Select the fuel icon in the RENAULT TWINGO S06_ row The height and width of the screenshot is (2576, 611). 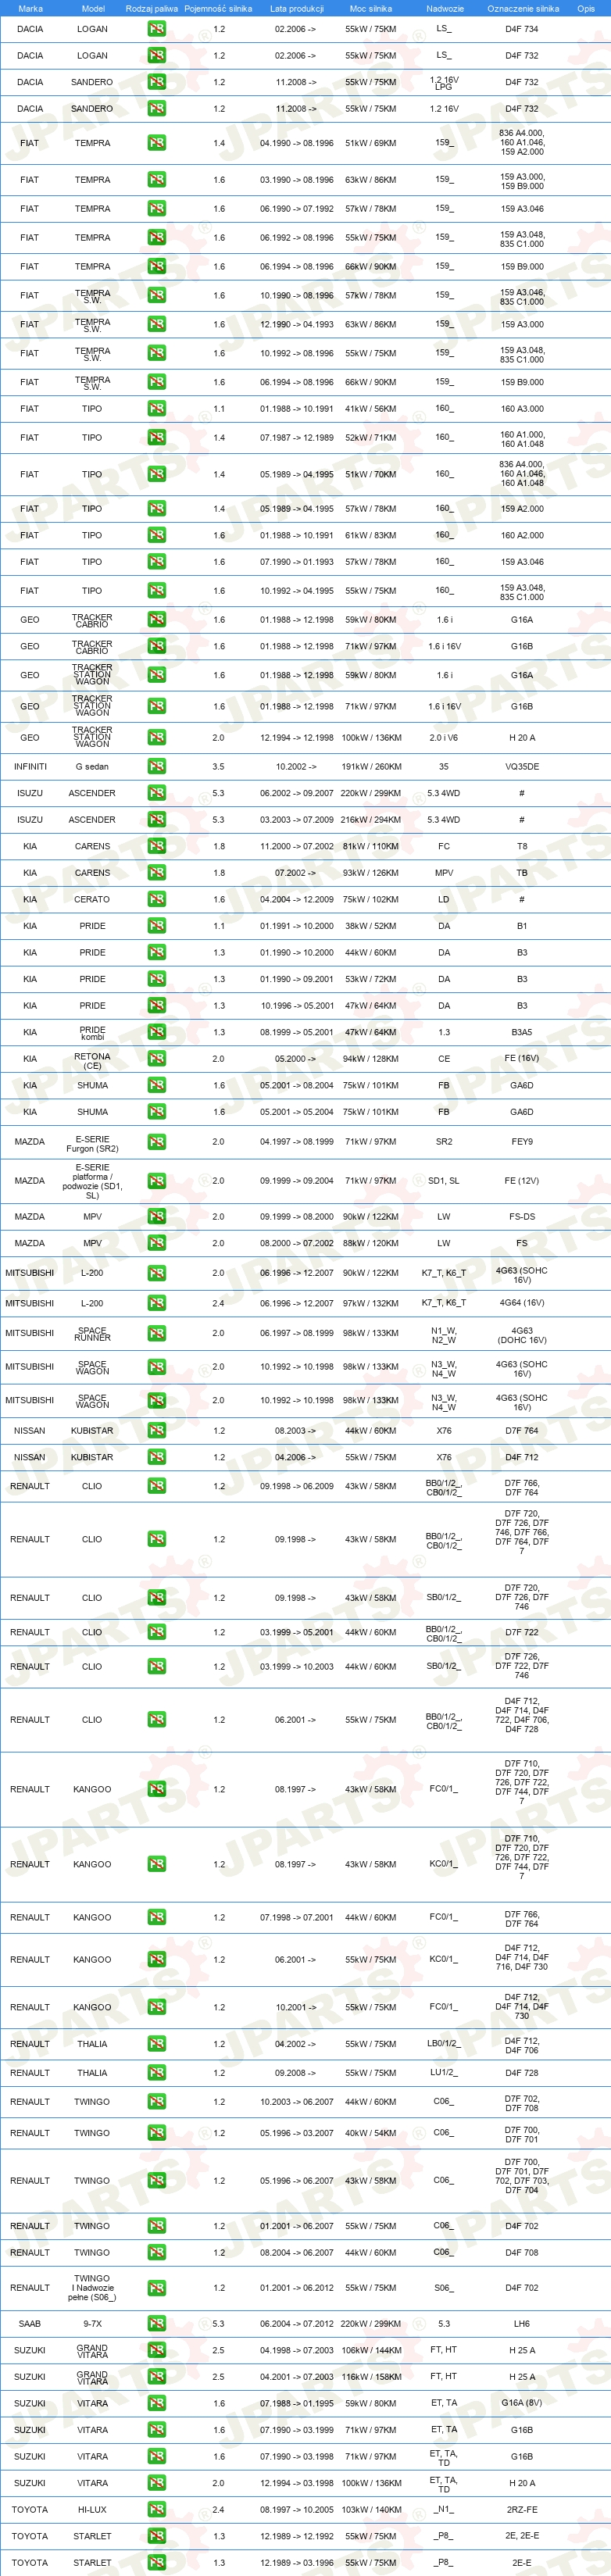(x=157, y=2287)
